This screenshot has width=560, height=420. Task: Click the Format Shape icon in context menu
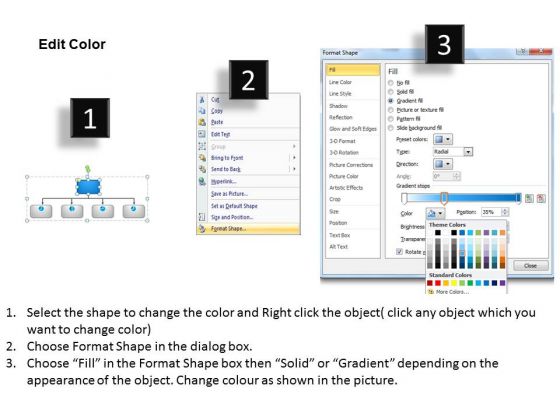coord(202,229)
